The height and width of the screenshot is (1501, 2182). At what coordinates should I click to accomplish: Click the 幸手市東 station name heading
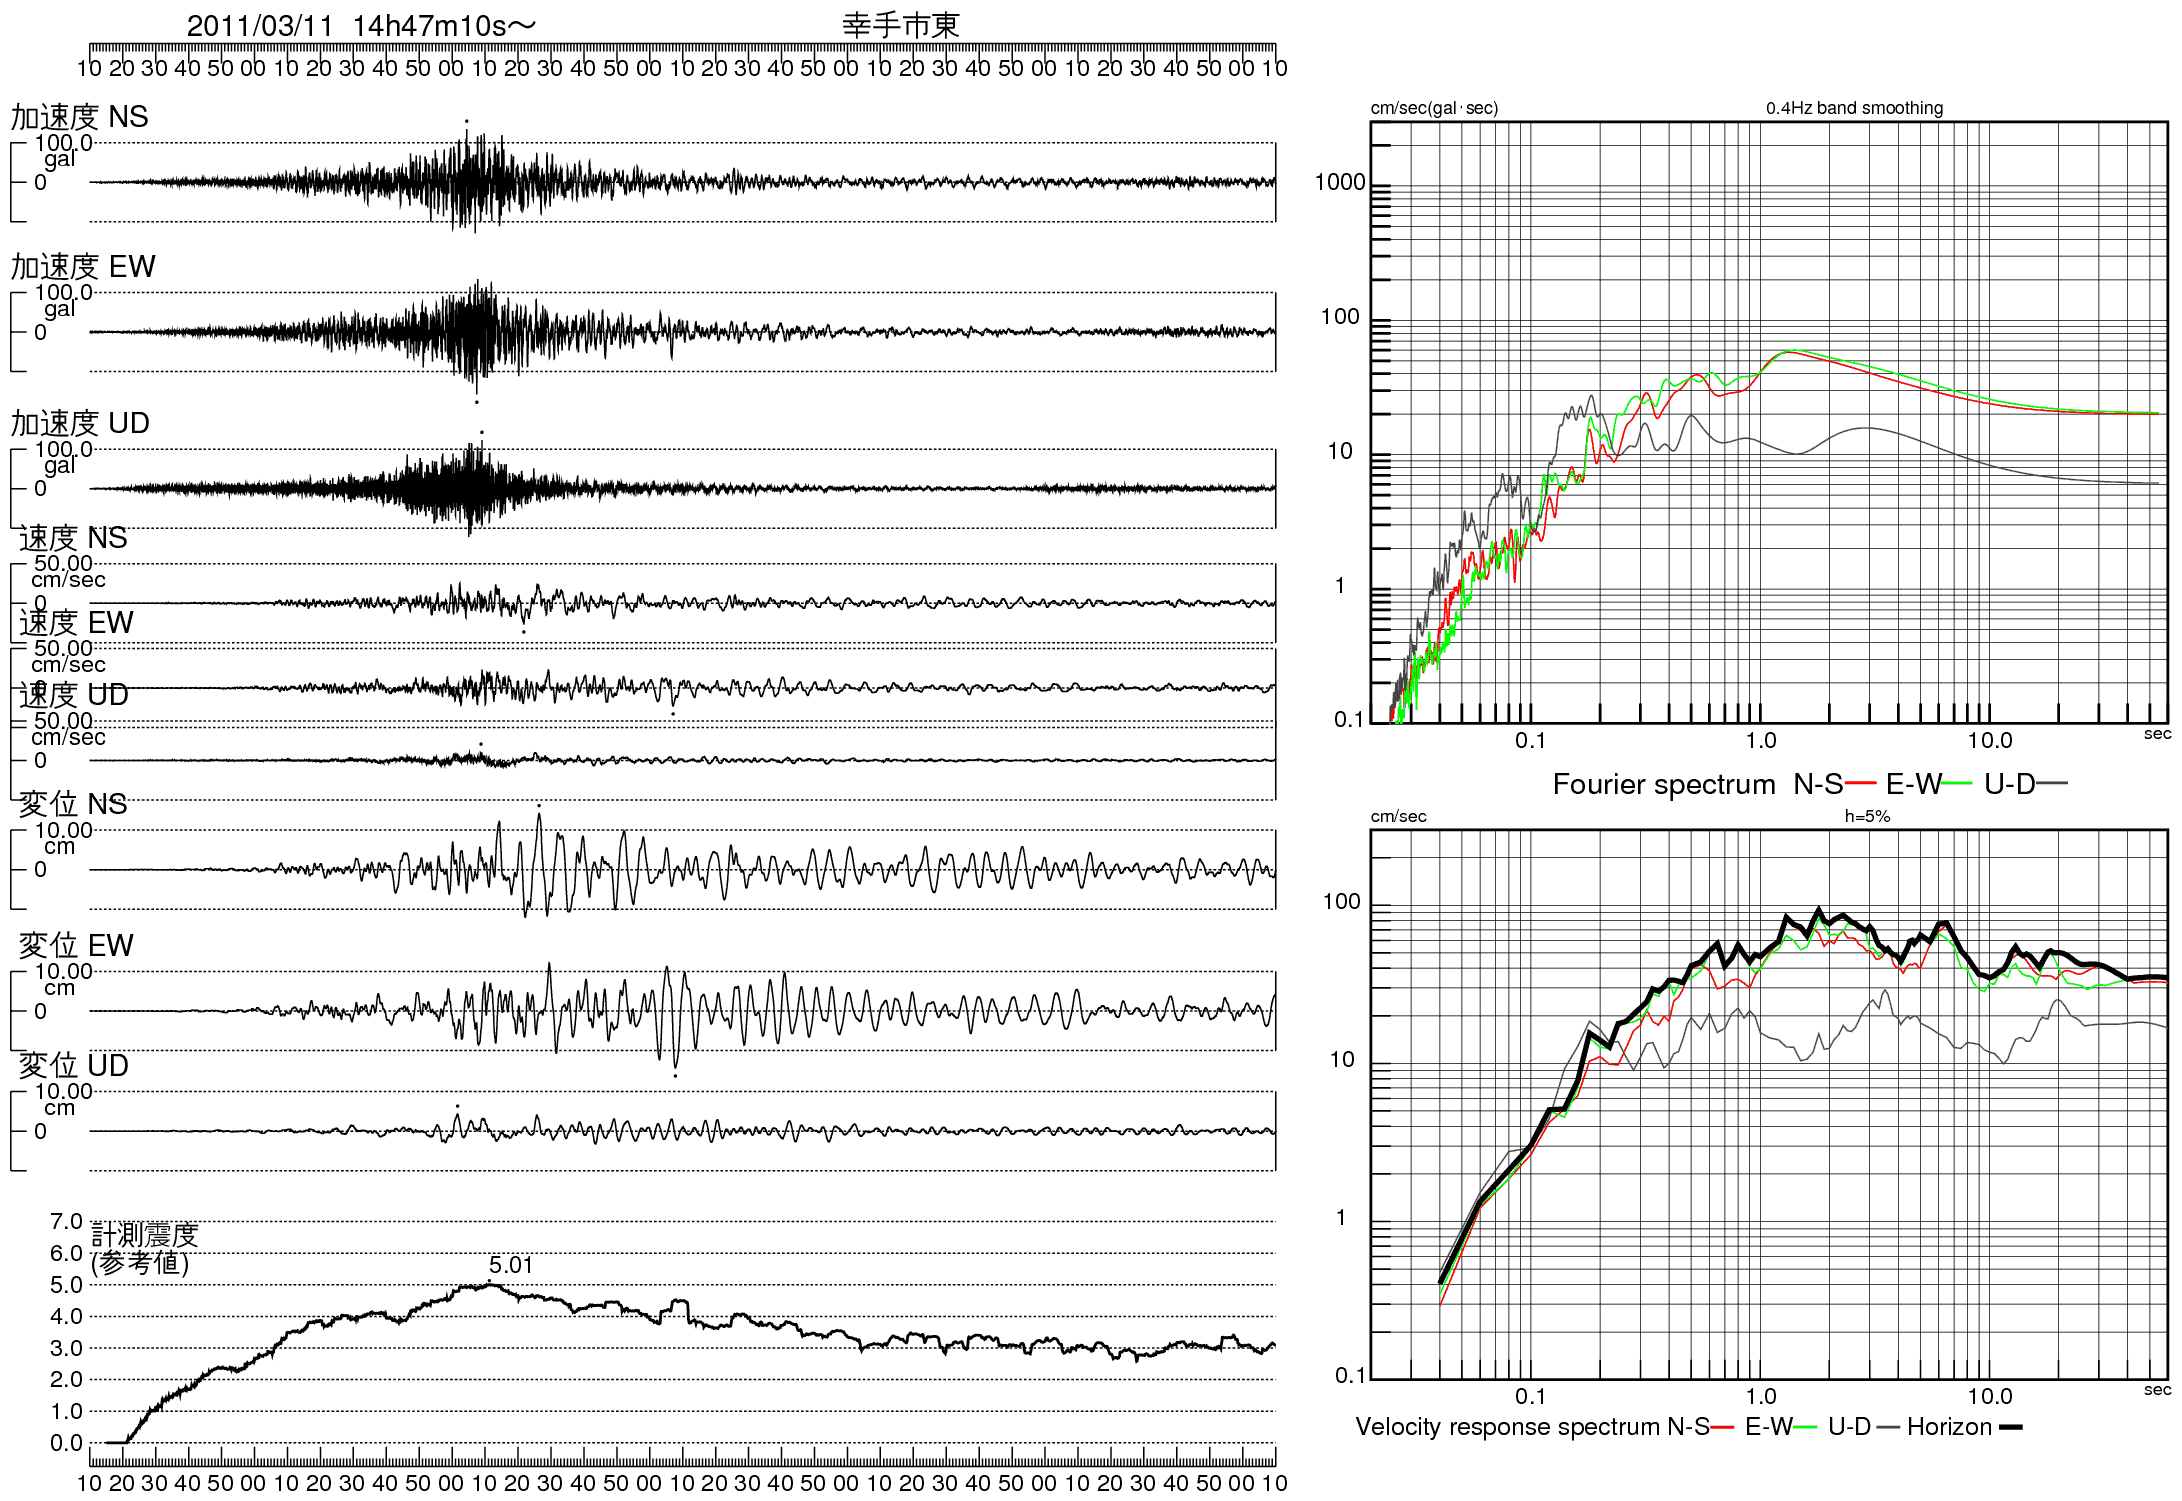pyautogui.click(x=900, y=25)
